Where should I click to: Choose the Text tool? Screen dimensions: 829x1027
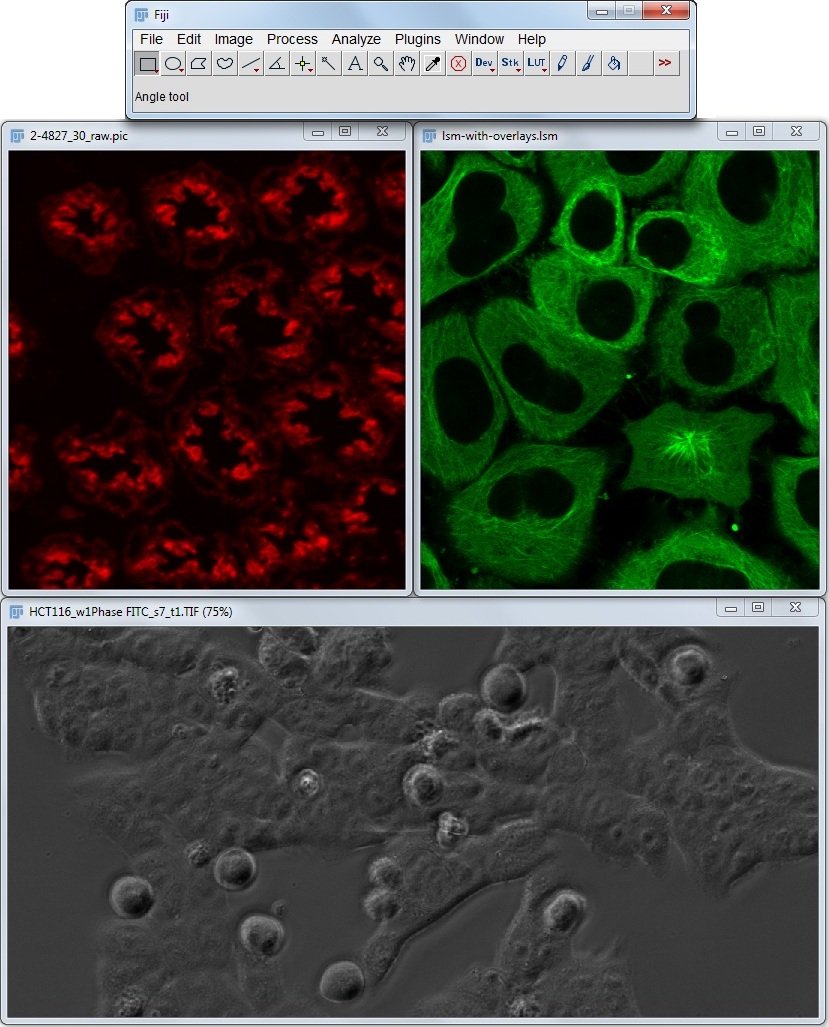coord(355,64)
